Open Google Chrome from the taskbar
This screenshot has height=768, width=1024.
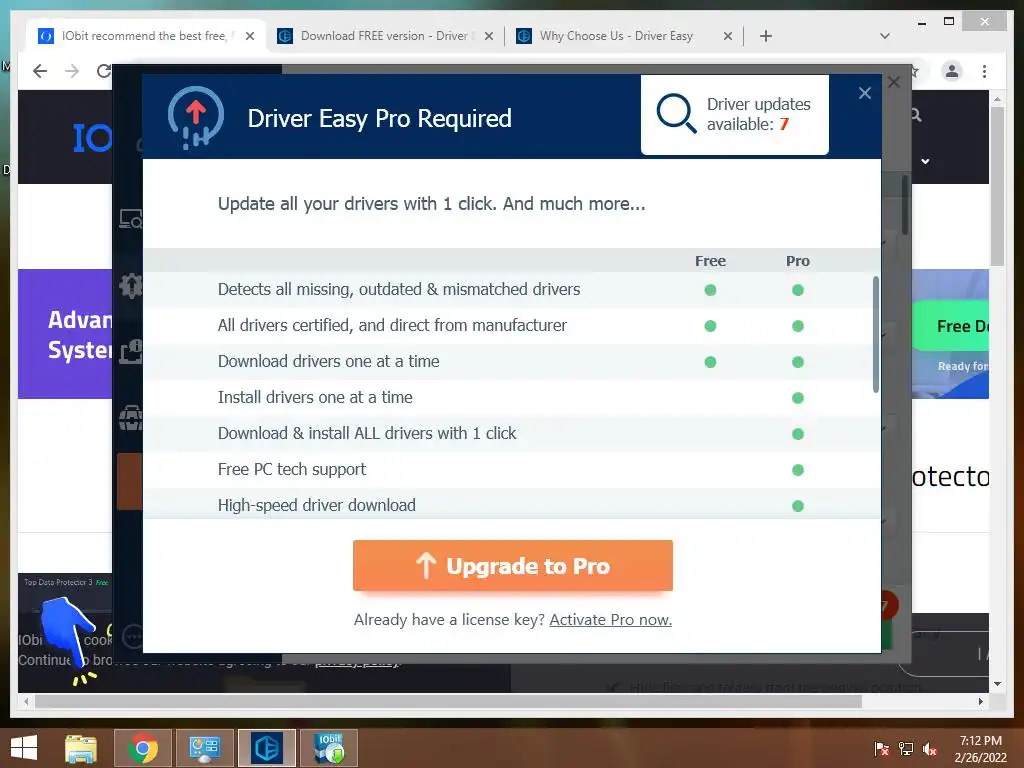(x=143, y=748)
